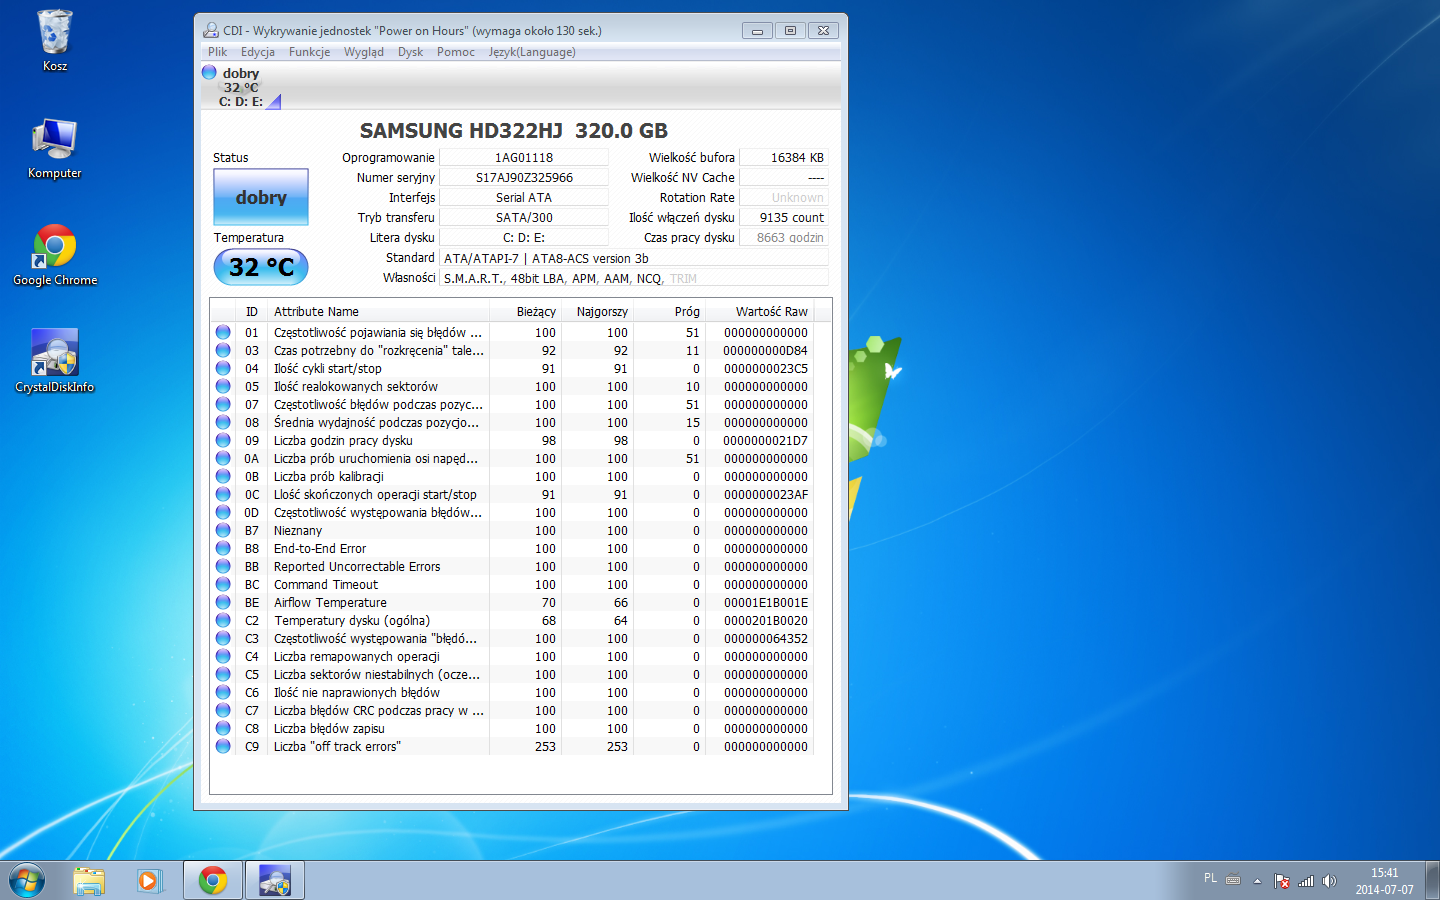Click the 8663 godzin power-on hours value

783,237
